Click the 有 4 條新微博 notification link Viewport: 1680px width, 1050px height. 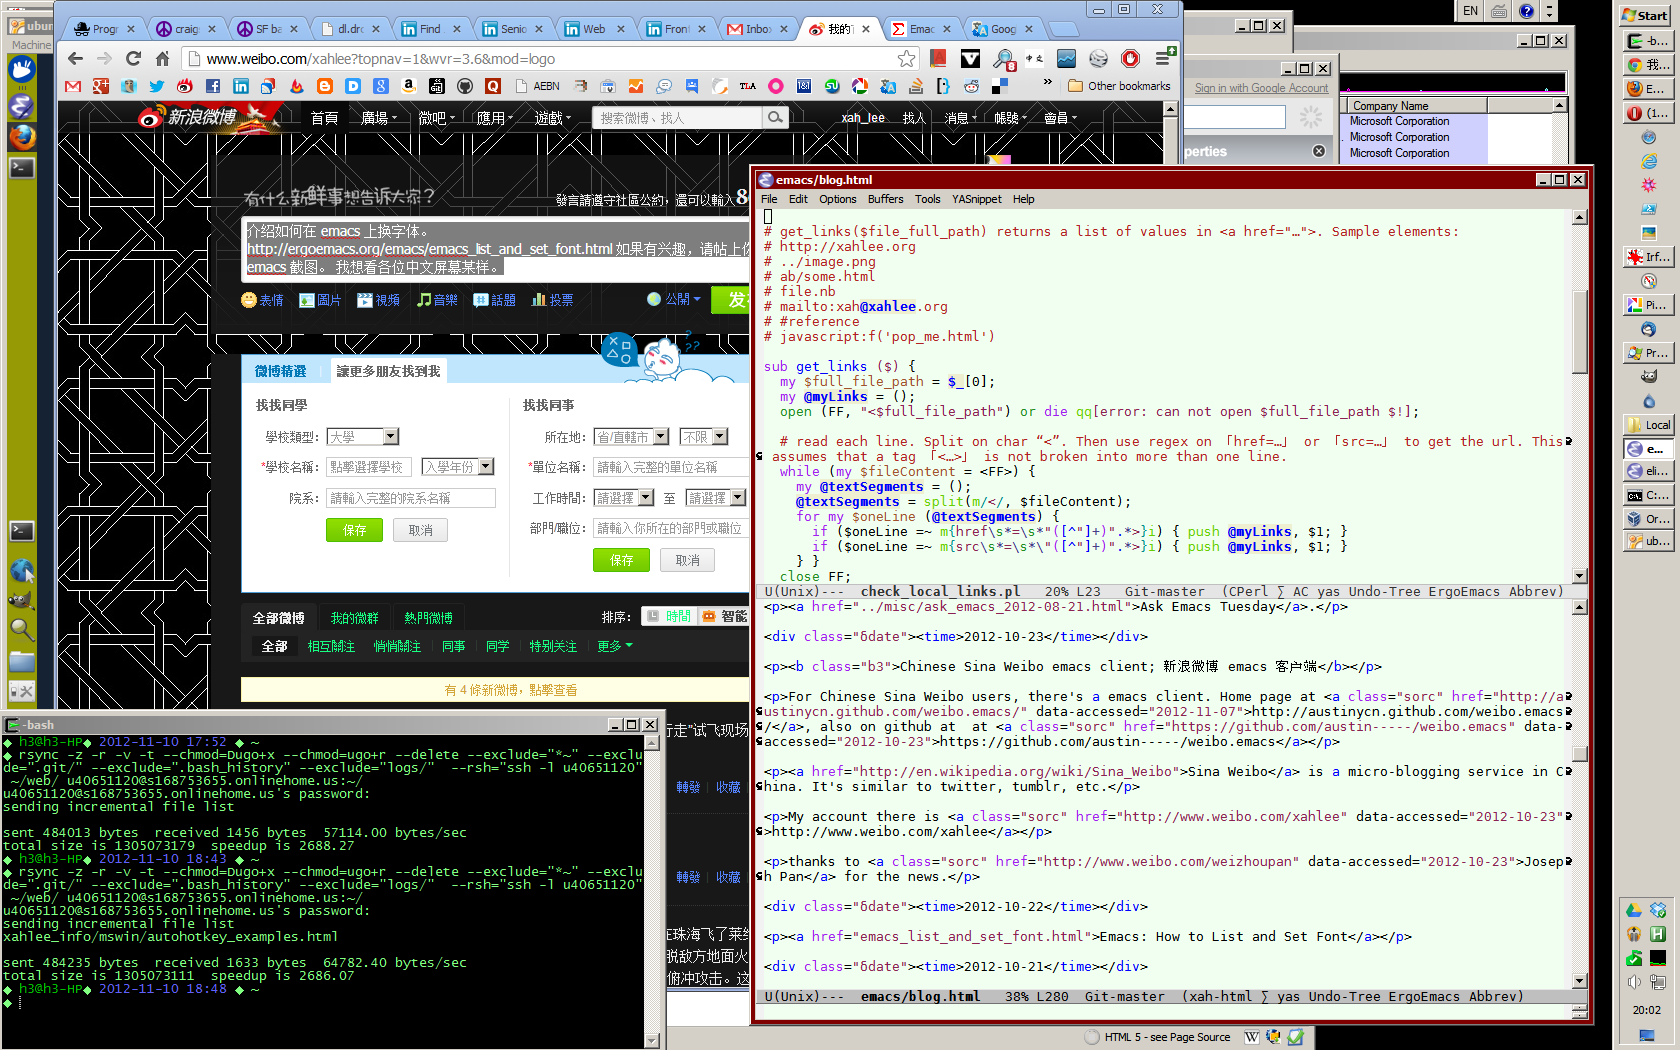(510, 690)
